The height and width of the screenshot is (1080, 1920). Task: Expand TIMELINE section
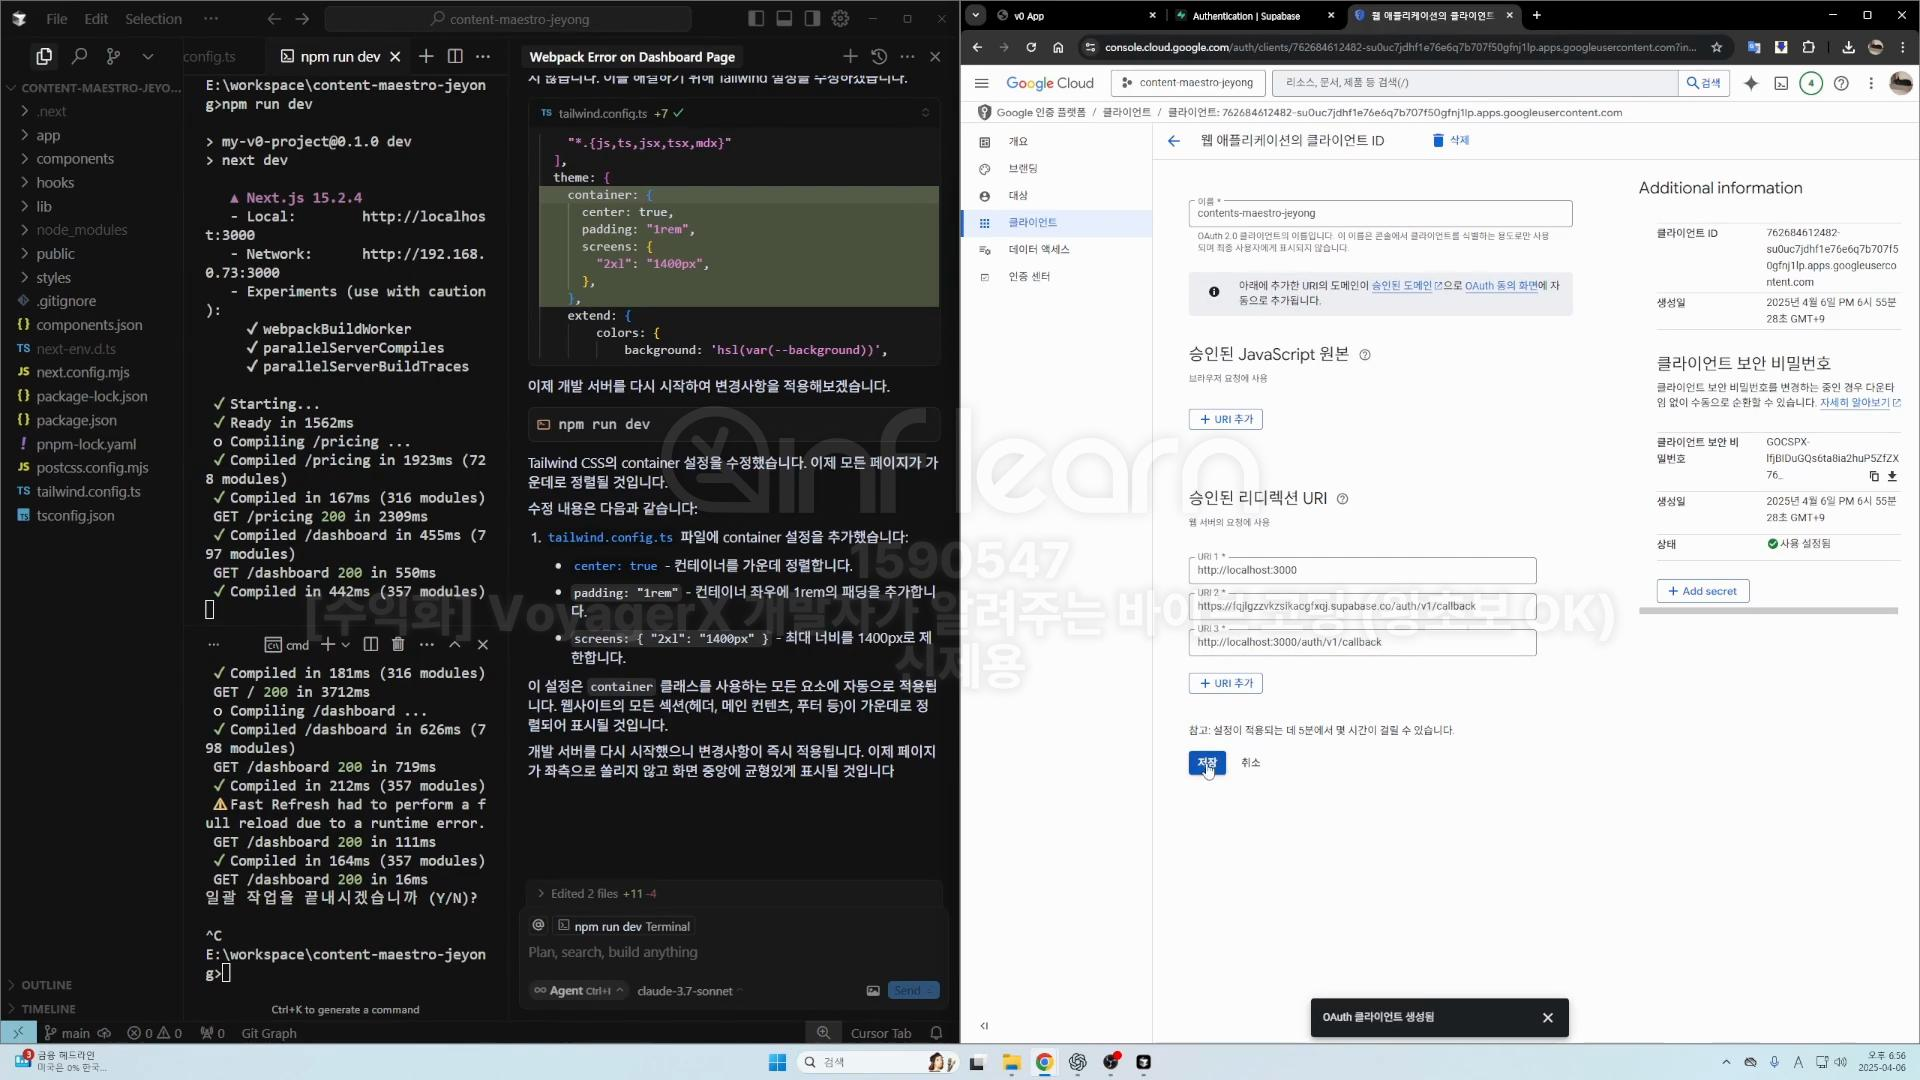[x=48, y=1009]
